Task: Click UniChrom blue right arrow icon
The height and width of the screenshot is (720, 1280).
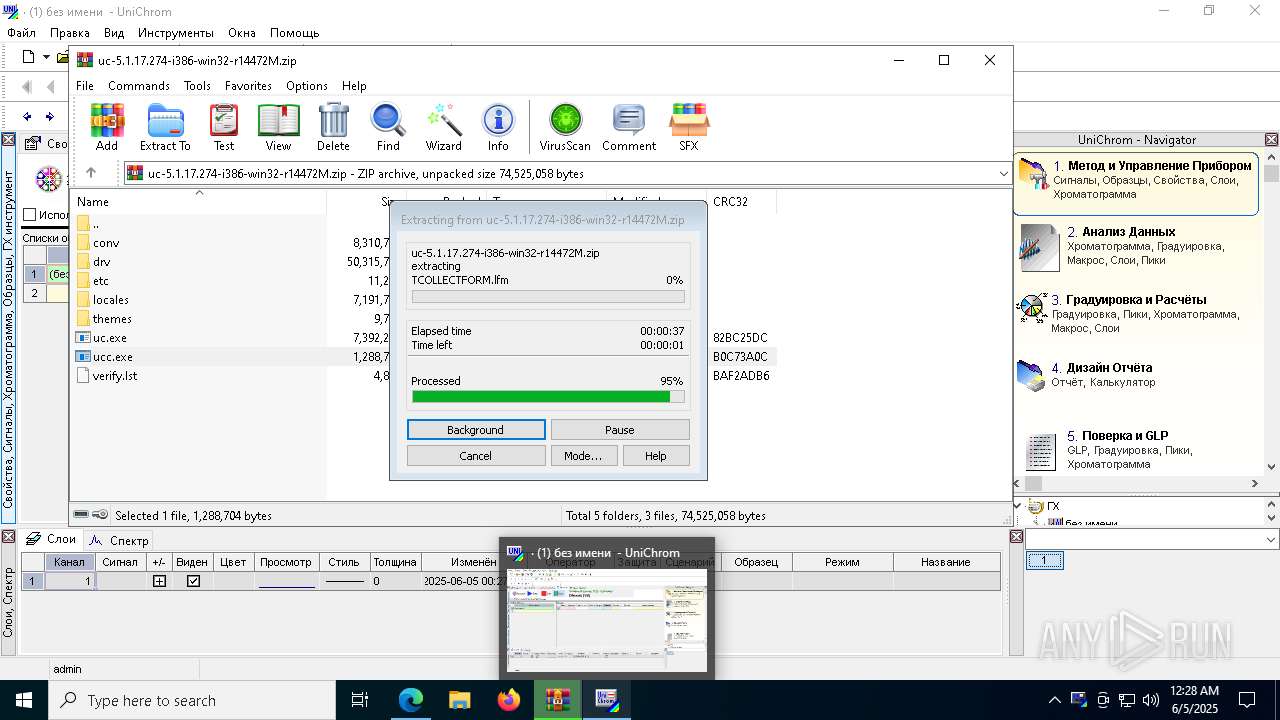Action: 51,117
